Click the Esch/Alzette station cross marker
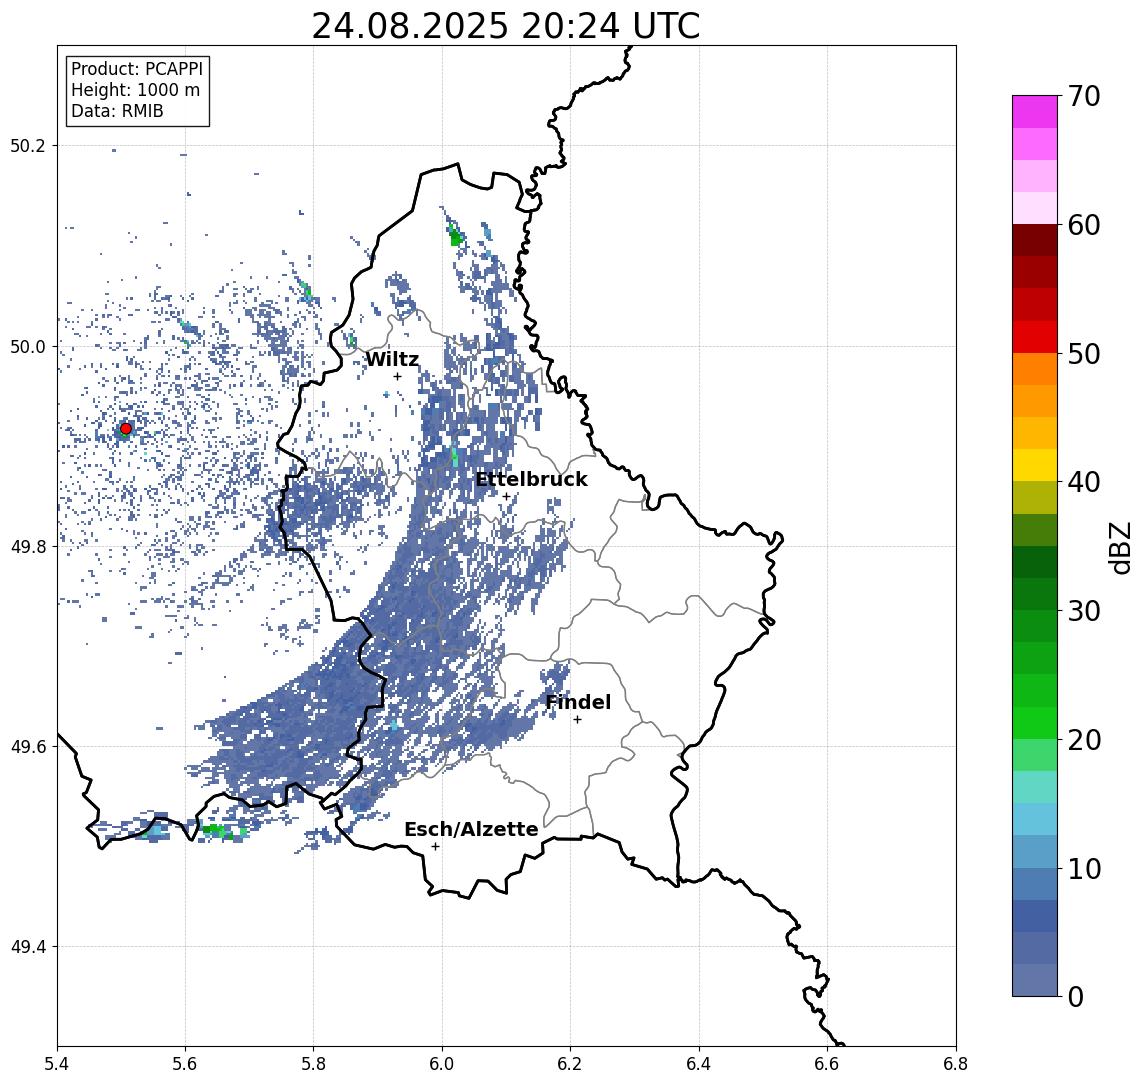The height and width of the screenshot is (1084, 1145). (435, 847)
